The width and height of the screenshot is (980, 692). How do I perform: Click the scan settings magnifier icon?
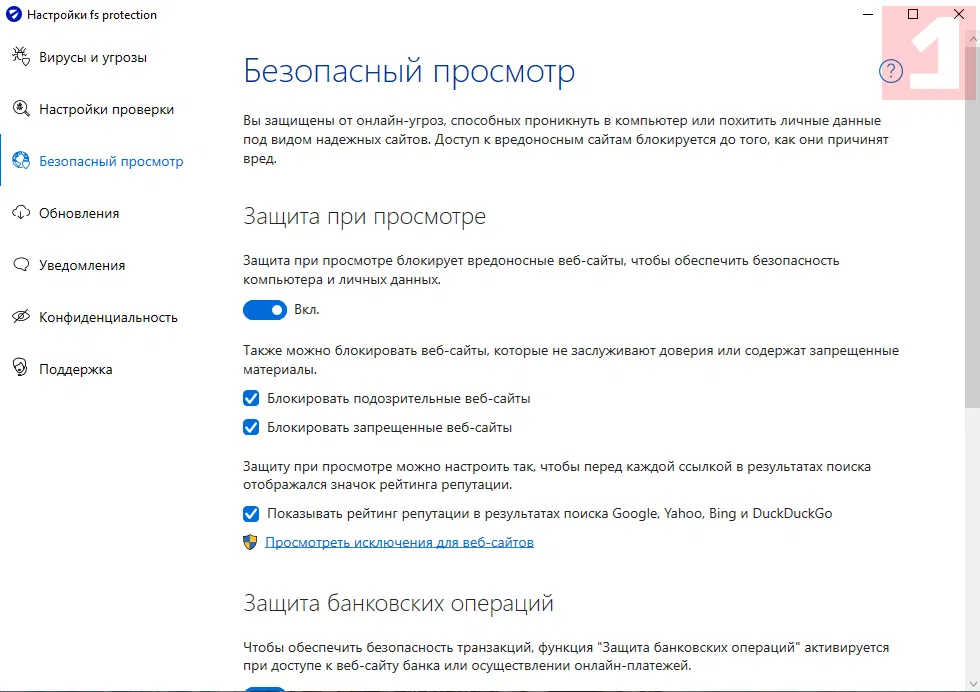click(21, 109)
